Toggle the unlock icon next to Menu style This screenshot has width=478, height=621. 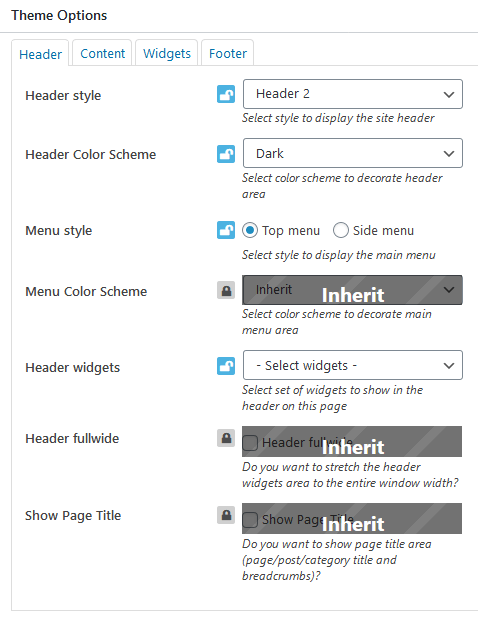point(226,230)
